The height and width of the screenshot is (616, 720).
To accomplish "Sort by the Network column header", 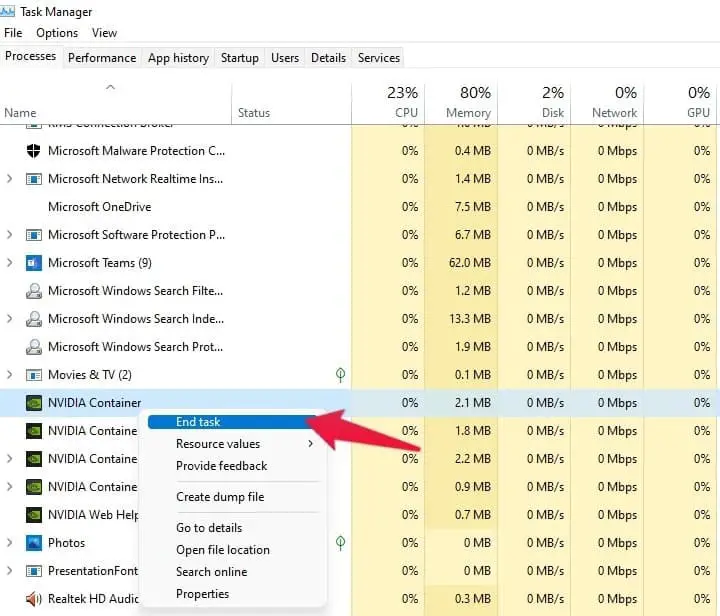I will tap(607, 101).
